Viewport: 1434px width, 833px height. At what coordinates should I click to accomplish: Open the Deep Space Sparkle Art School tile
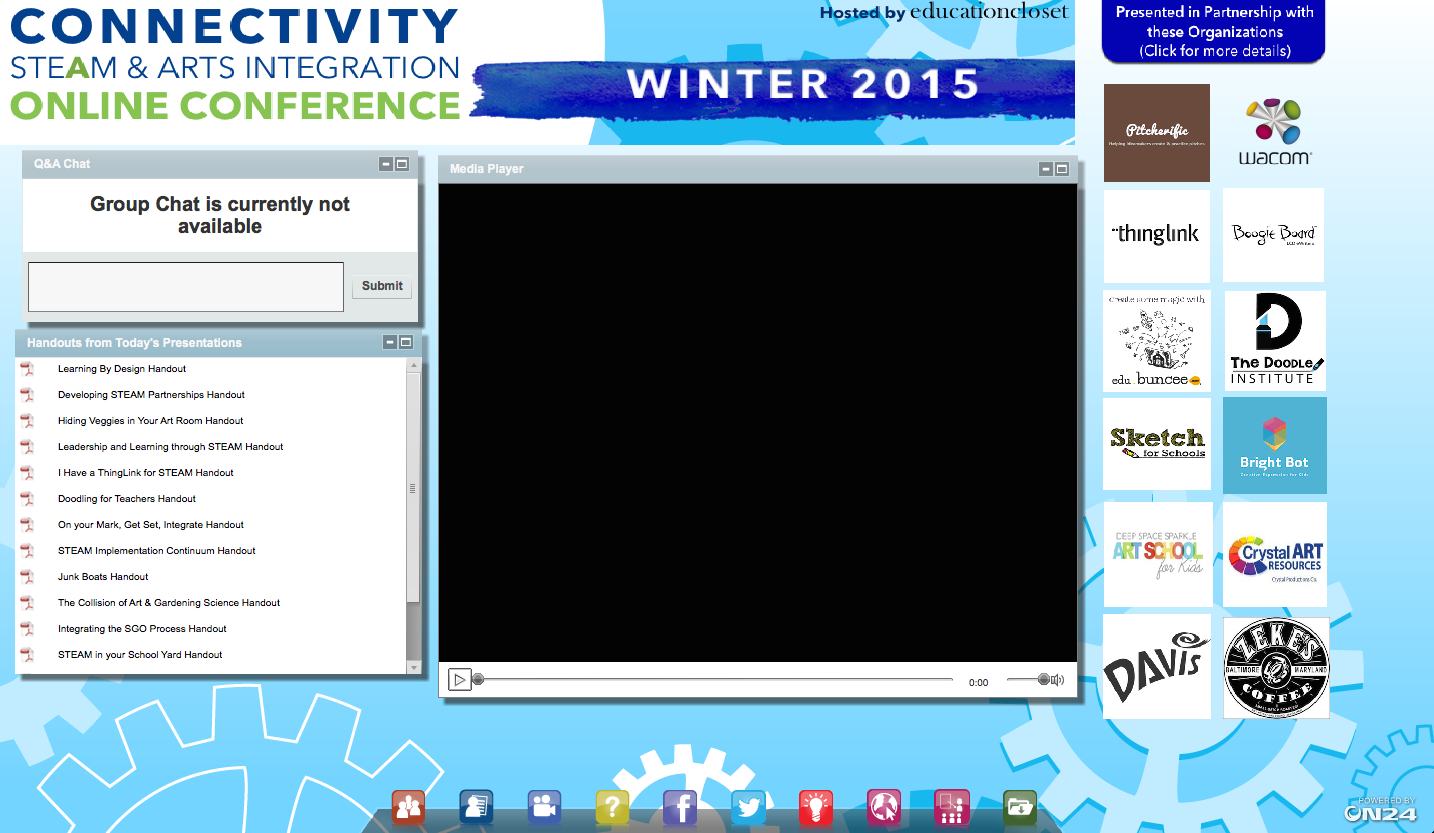[1158, 554]
